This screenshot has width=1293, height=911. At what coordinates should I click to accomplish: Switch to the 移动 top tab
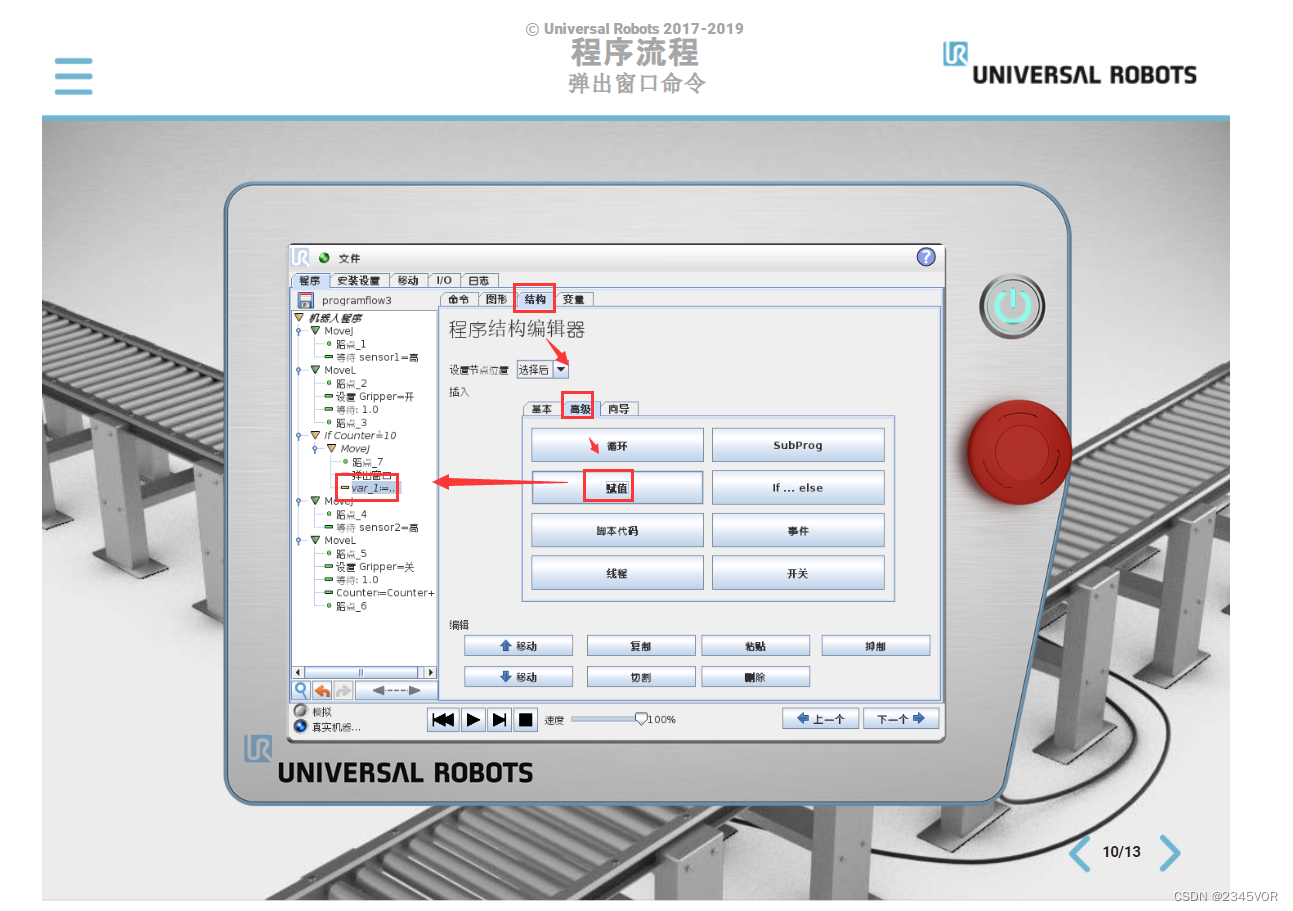point(408,281)
